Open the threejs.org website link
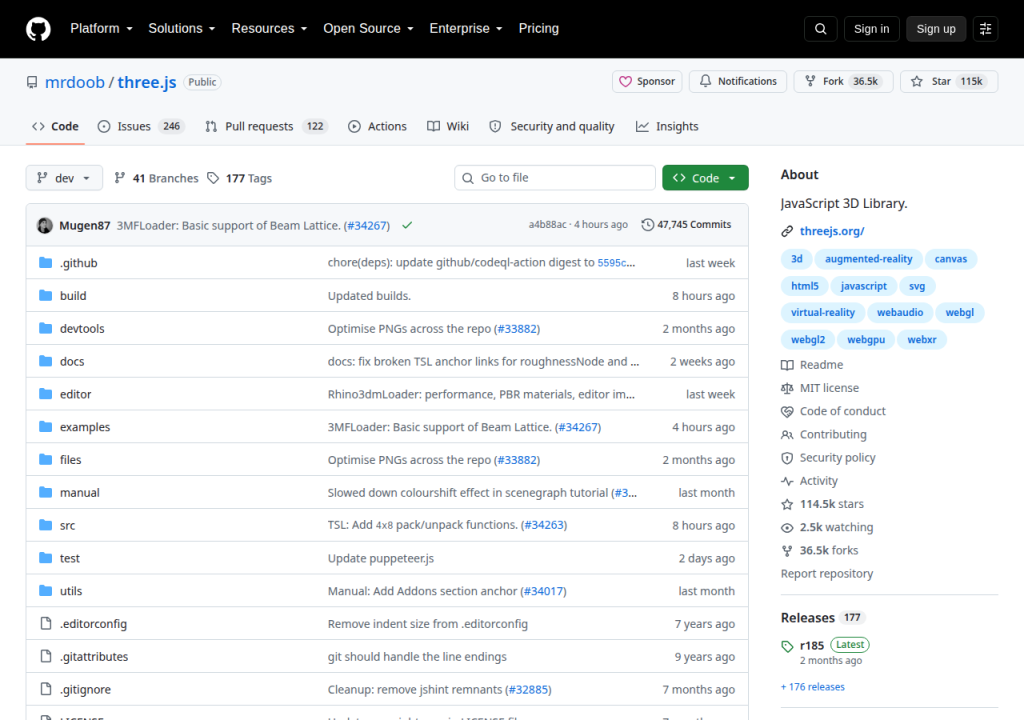Screen dimensions: 1024x720 tap(832, 231)
